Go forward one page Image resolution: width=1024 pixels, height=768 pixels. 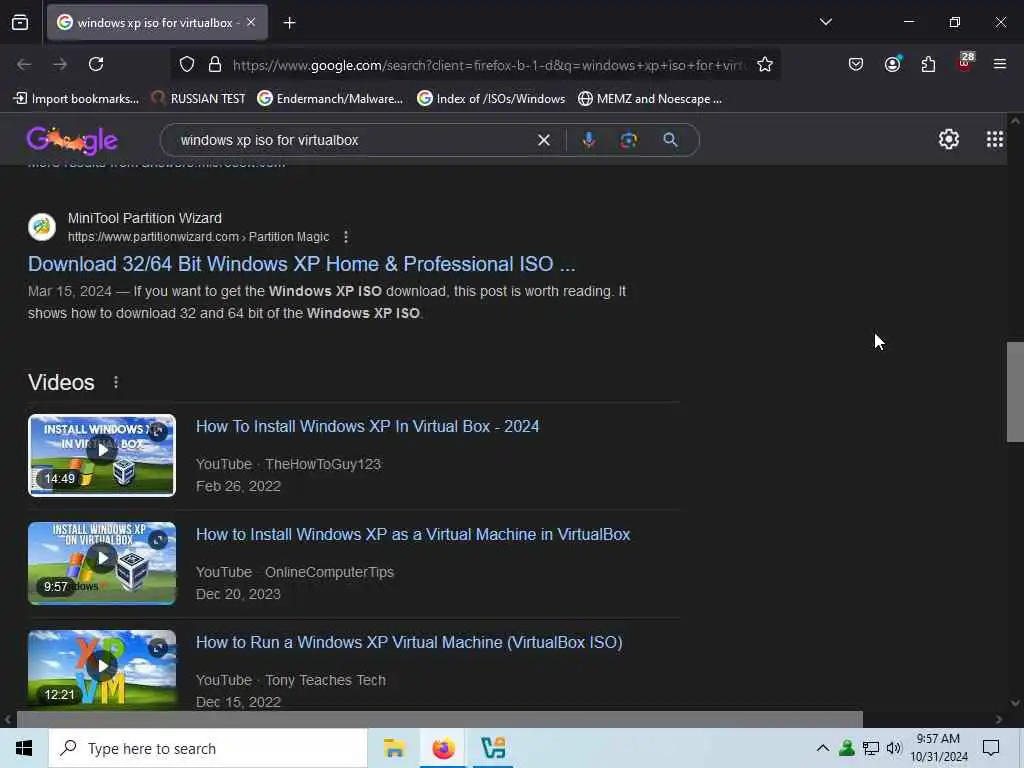click(60, 64)
